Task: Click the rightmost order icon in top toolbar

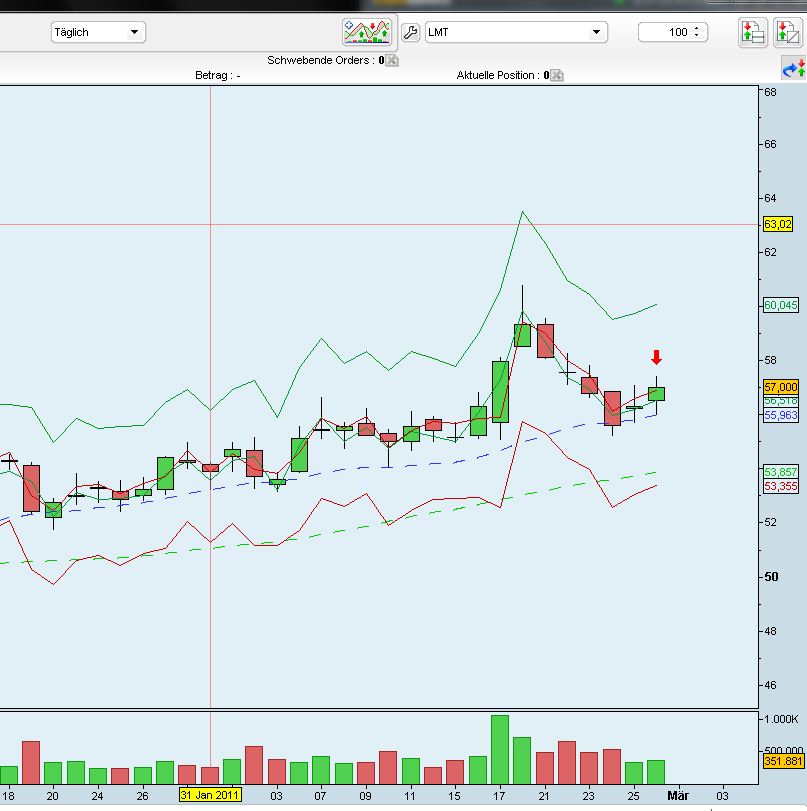Action: click(x=786, y=32)
